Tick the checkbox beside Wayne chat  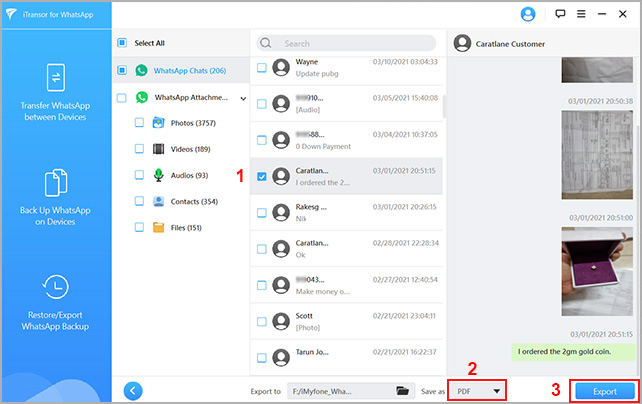tap(262, 68)
